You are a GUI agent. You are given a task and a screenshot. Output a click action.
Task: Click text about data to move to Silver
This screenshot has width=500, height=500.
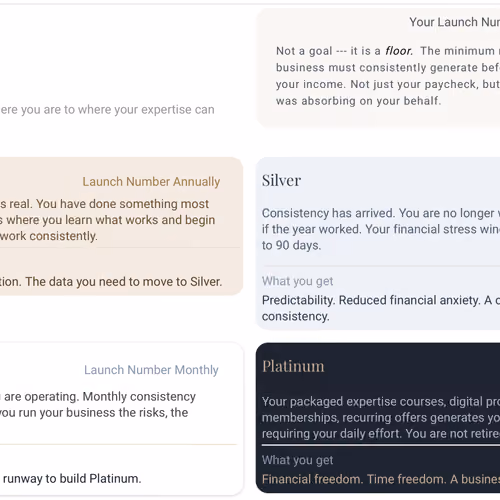[111, 282]
